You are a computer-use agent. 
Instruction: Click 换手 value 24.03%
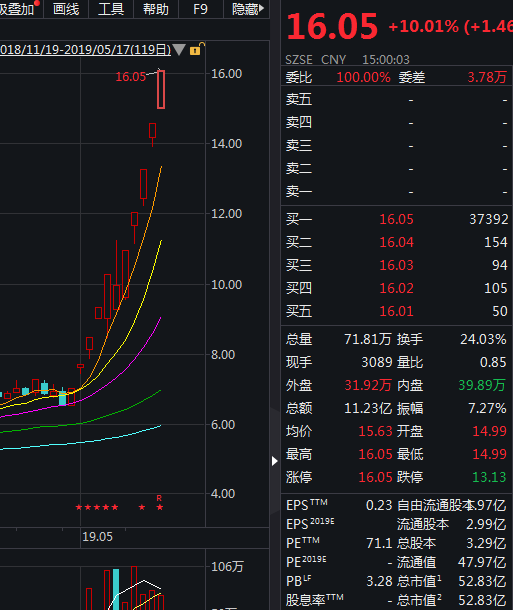(483, 339)
